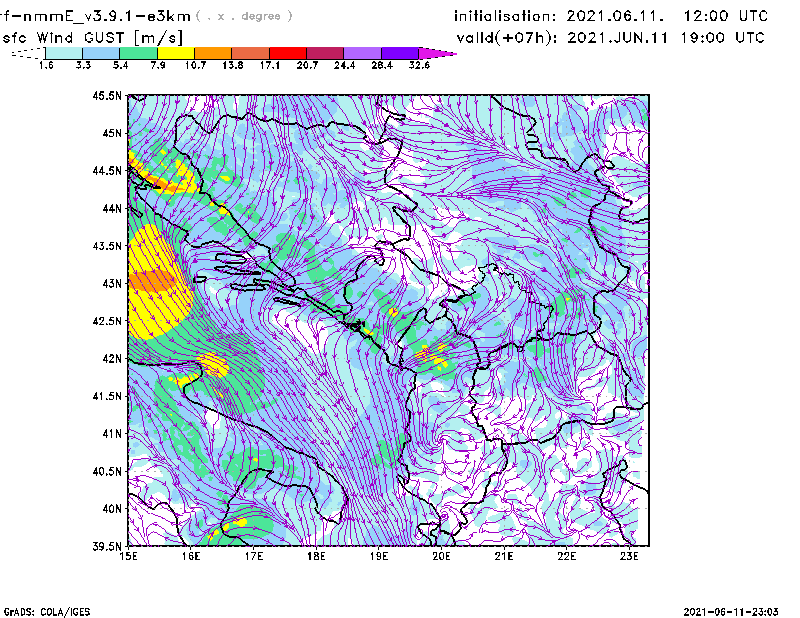
Task: Click the legend value 10.7
Action: click(x=195, y=65)
